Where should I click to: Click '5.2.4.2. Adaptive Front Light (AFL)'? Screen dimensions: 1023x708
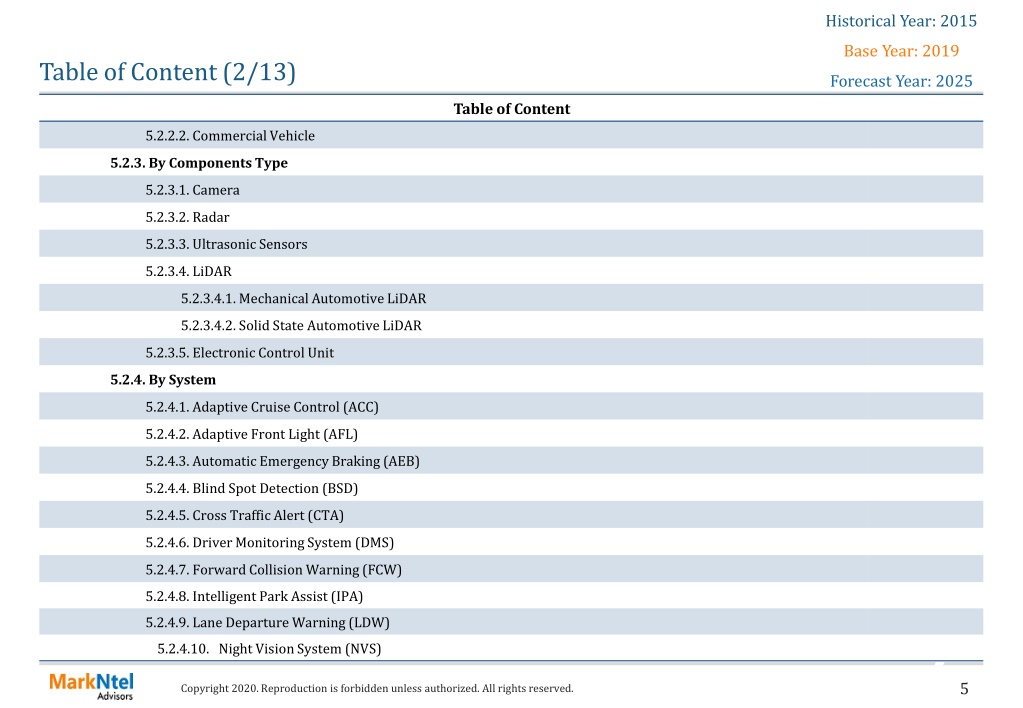[252, 435]
